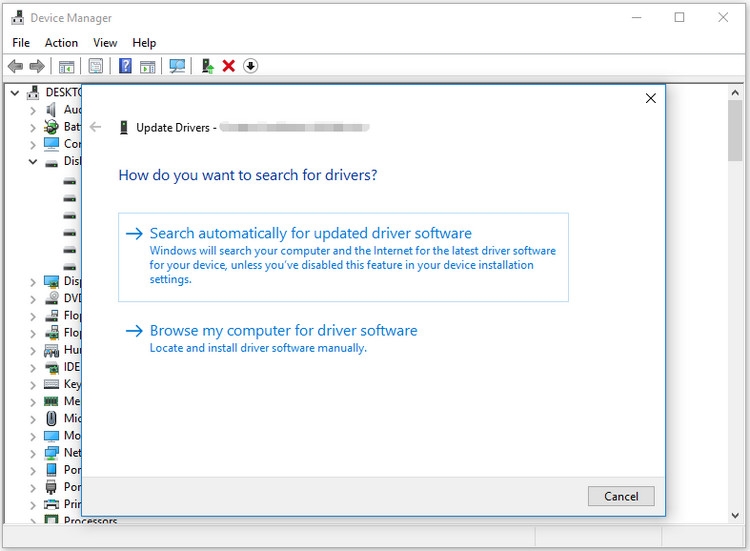Click the Back arrow in Device Manager toolbar
The image size is (750, 551).
click(15, 66)
